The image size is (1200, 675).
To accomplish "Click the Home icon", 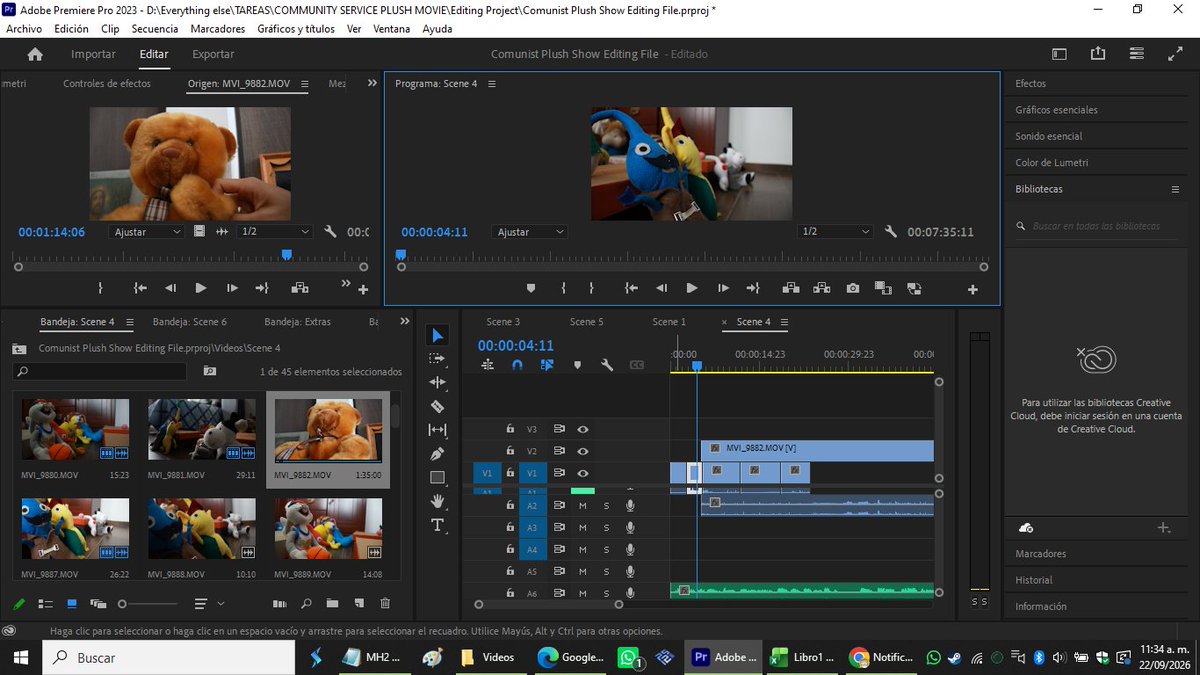I will 35,54.
